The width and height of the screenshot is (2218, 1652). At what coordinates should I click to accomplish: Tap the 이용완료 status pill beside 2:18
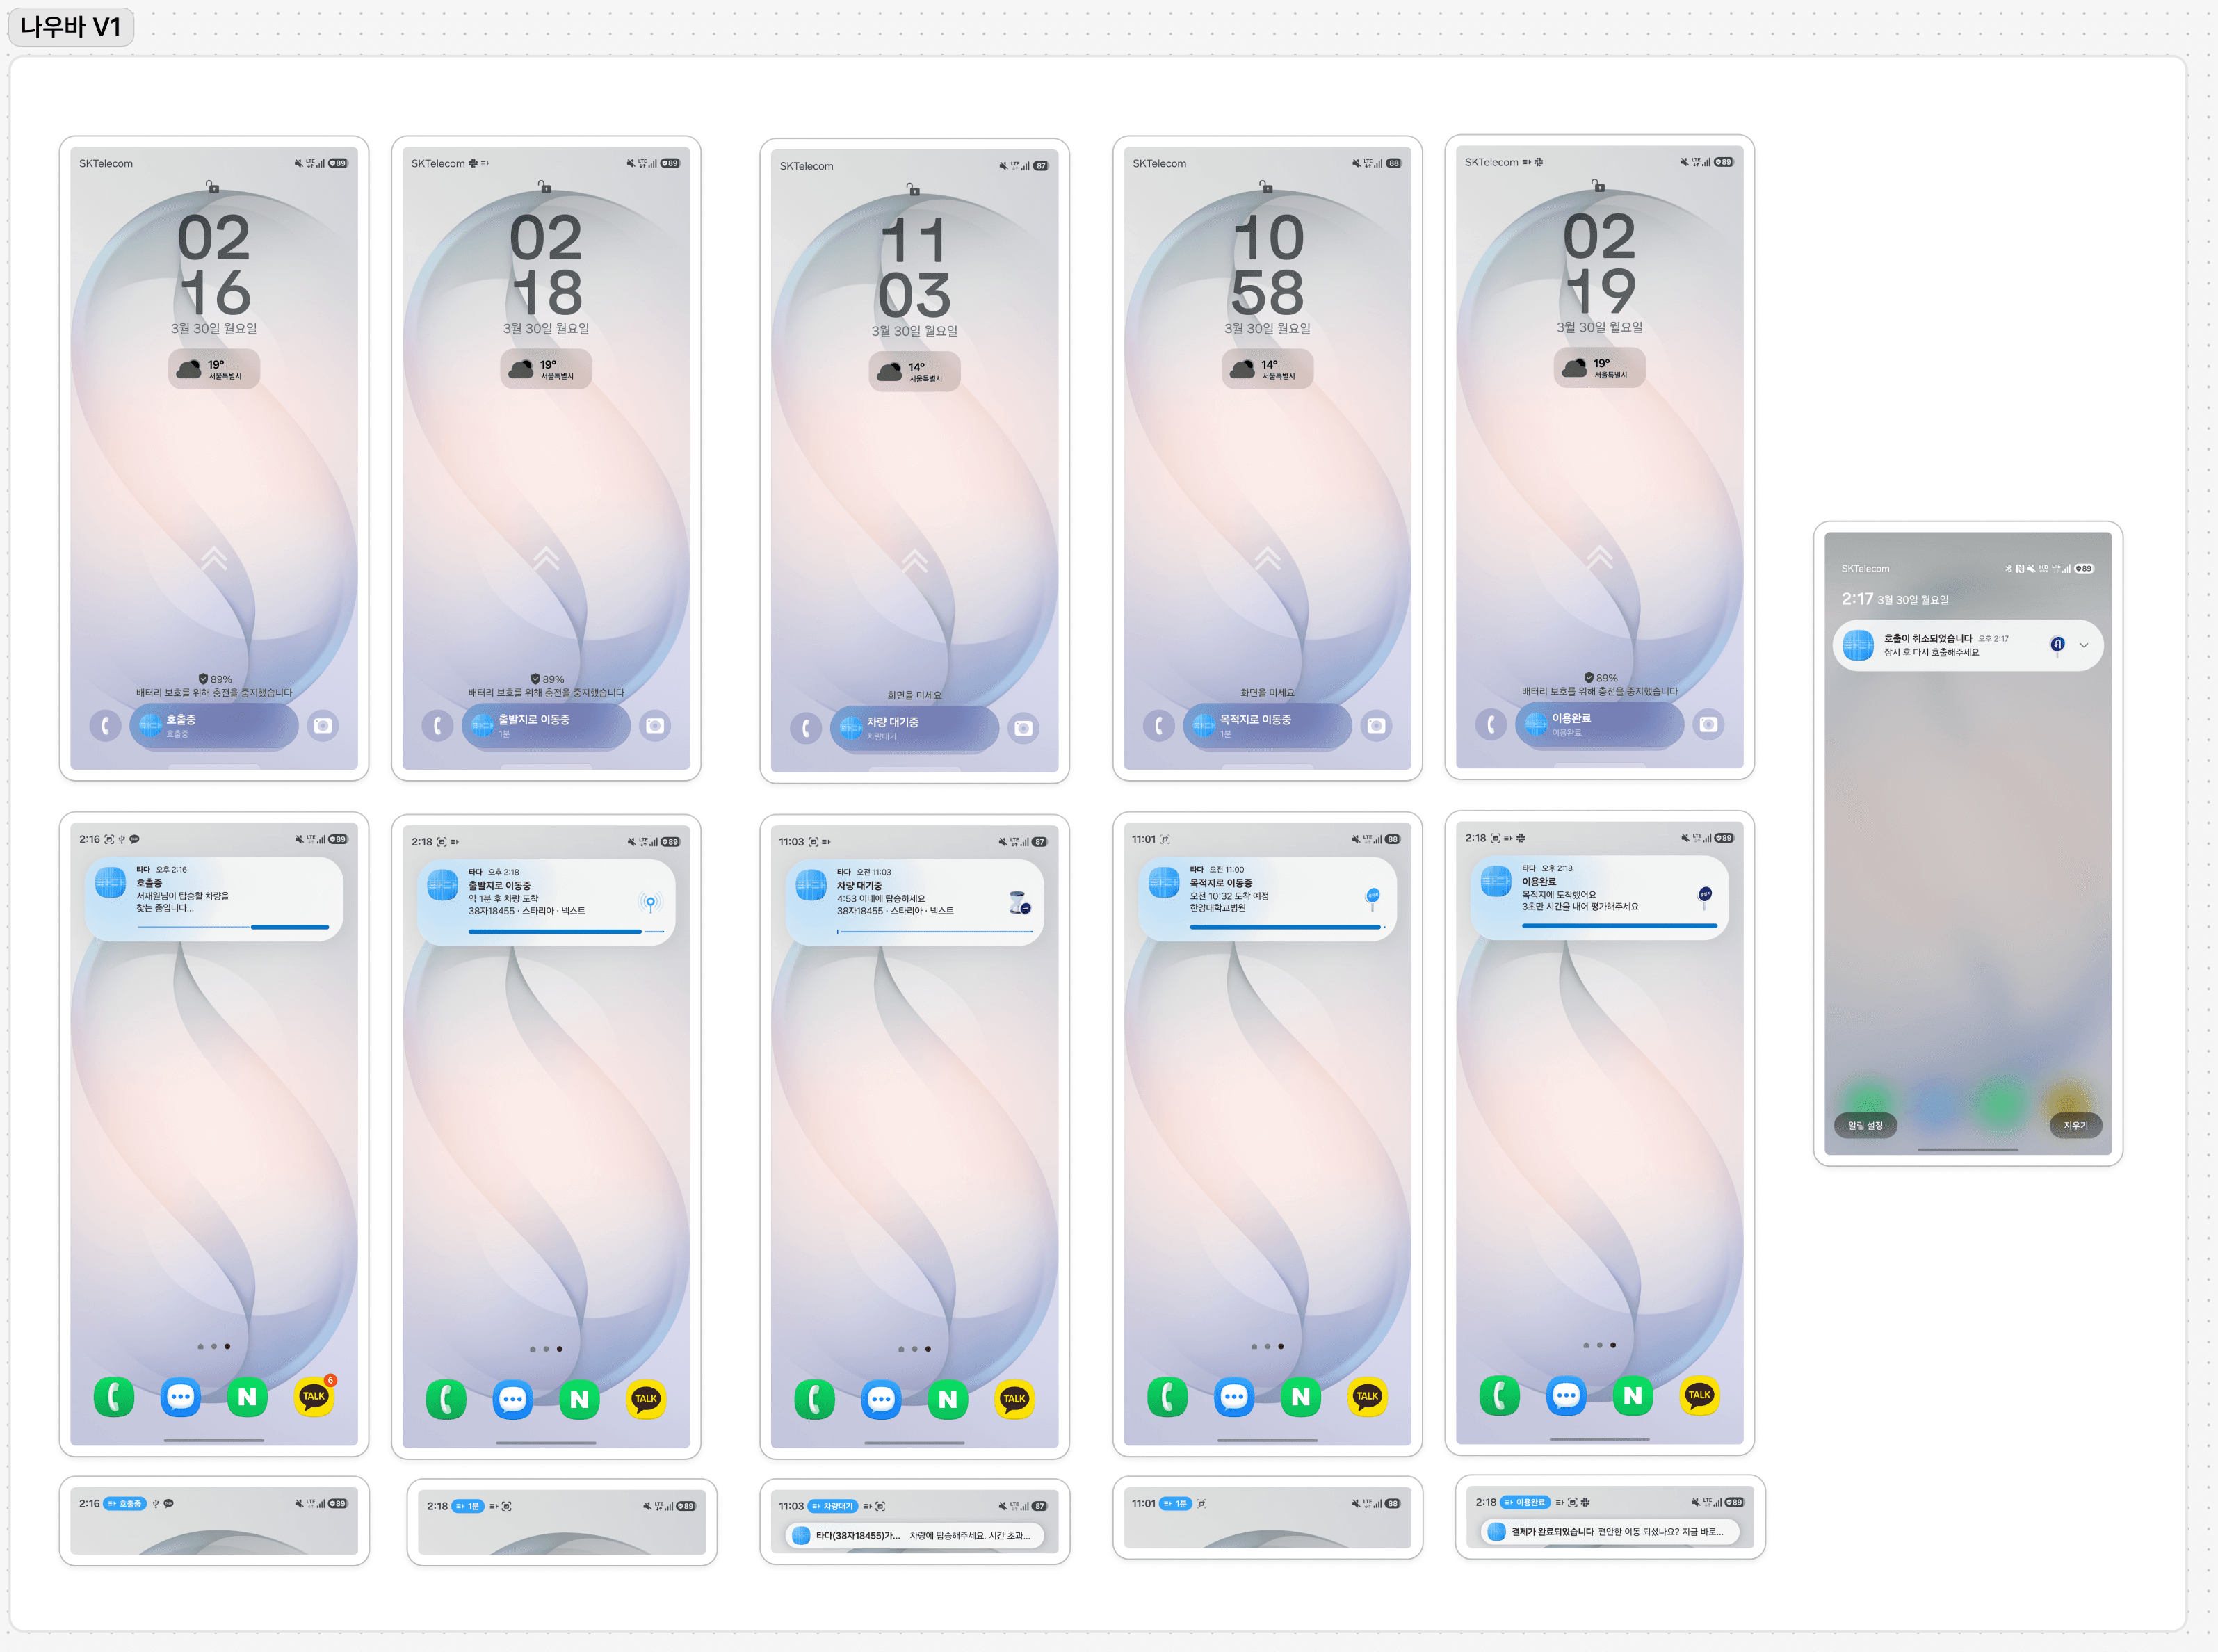point(1525,1502)
